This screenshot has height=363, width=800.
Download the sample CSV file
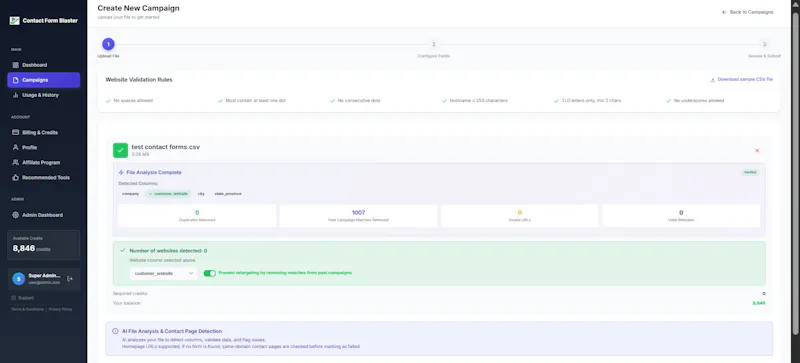(741, 80)
